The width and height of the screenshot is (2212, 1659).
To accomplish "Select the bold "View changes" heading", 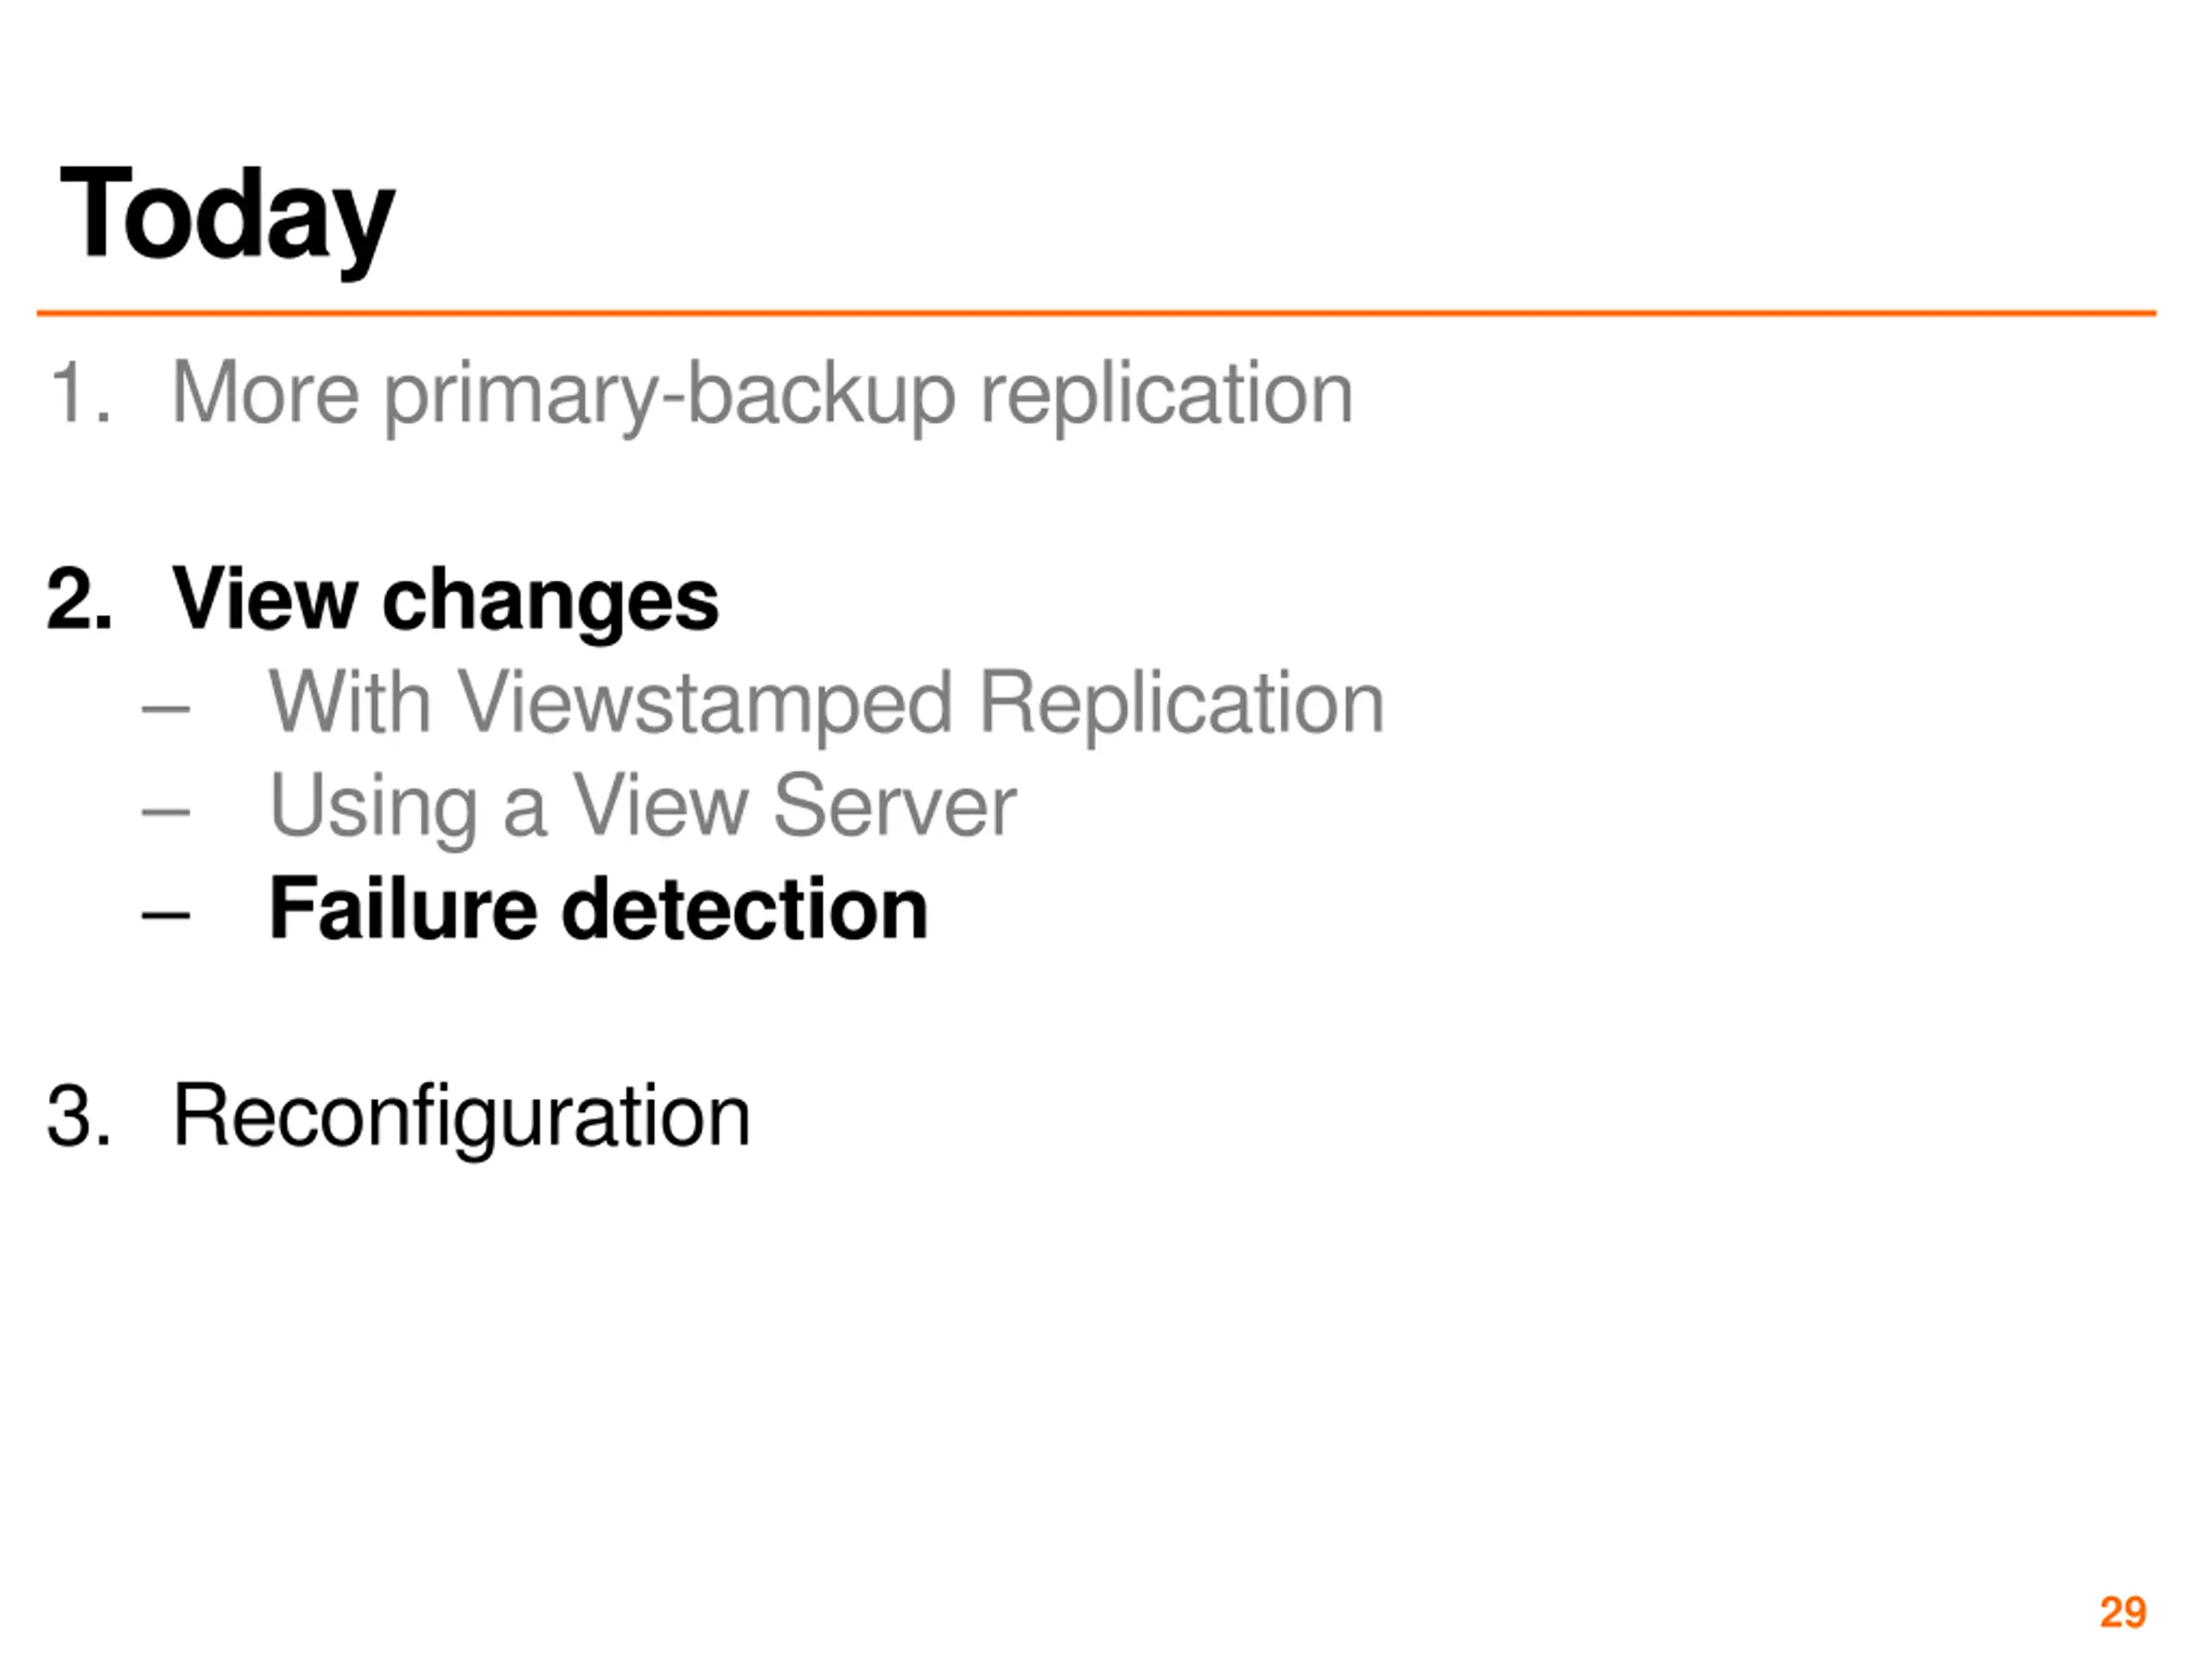I will [445, 601].
